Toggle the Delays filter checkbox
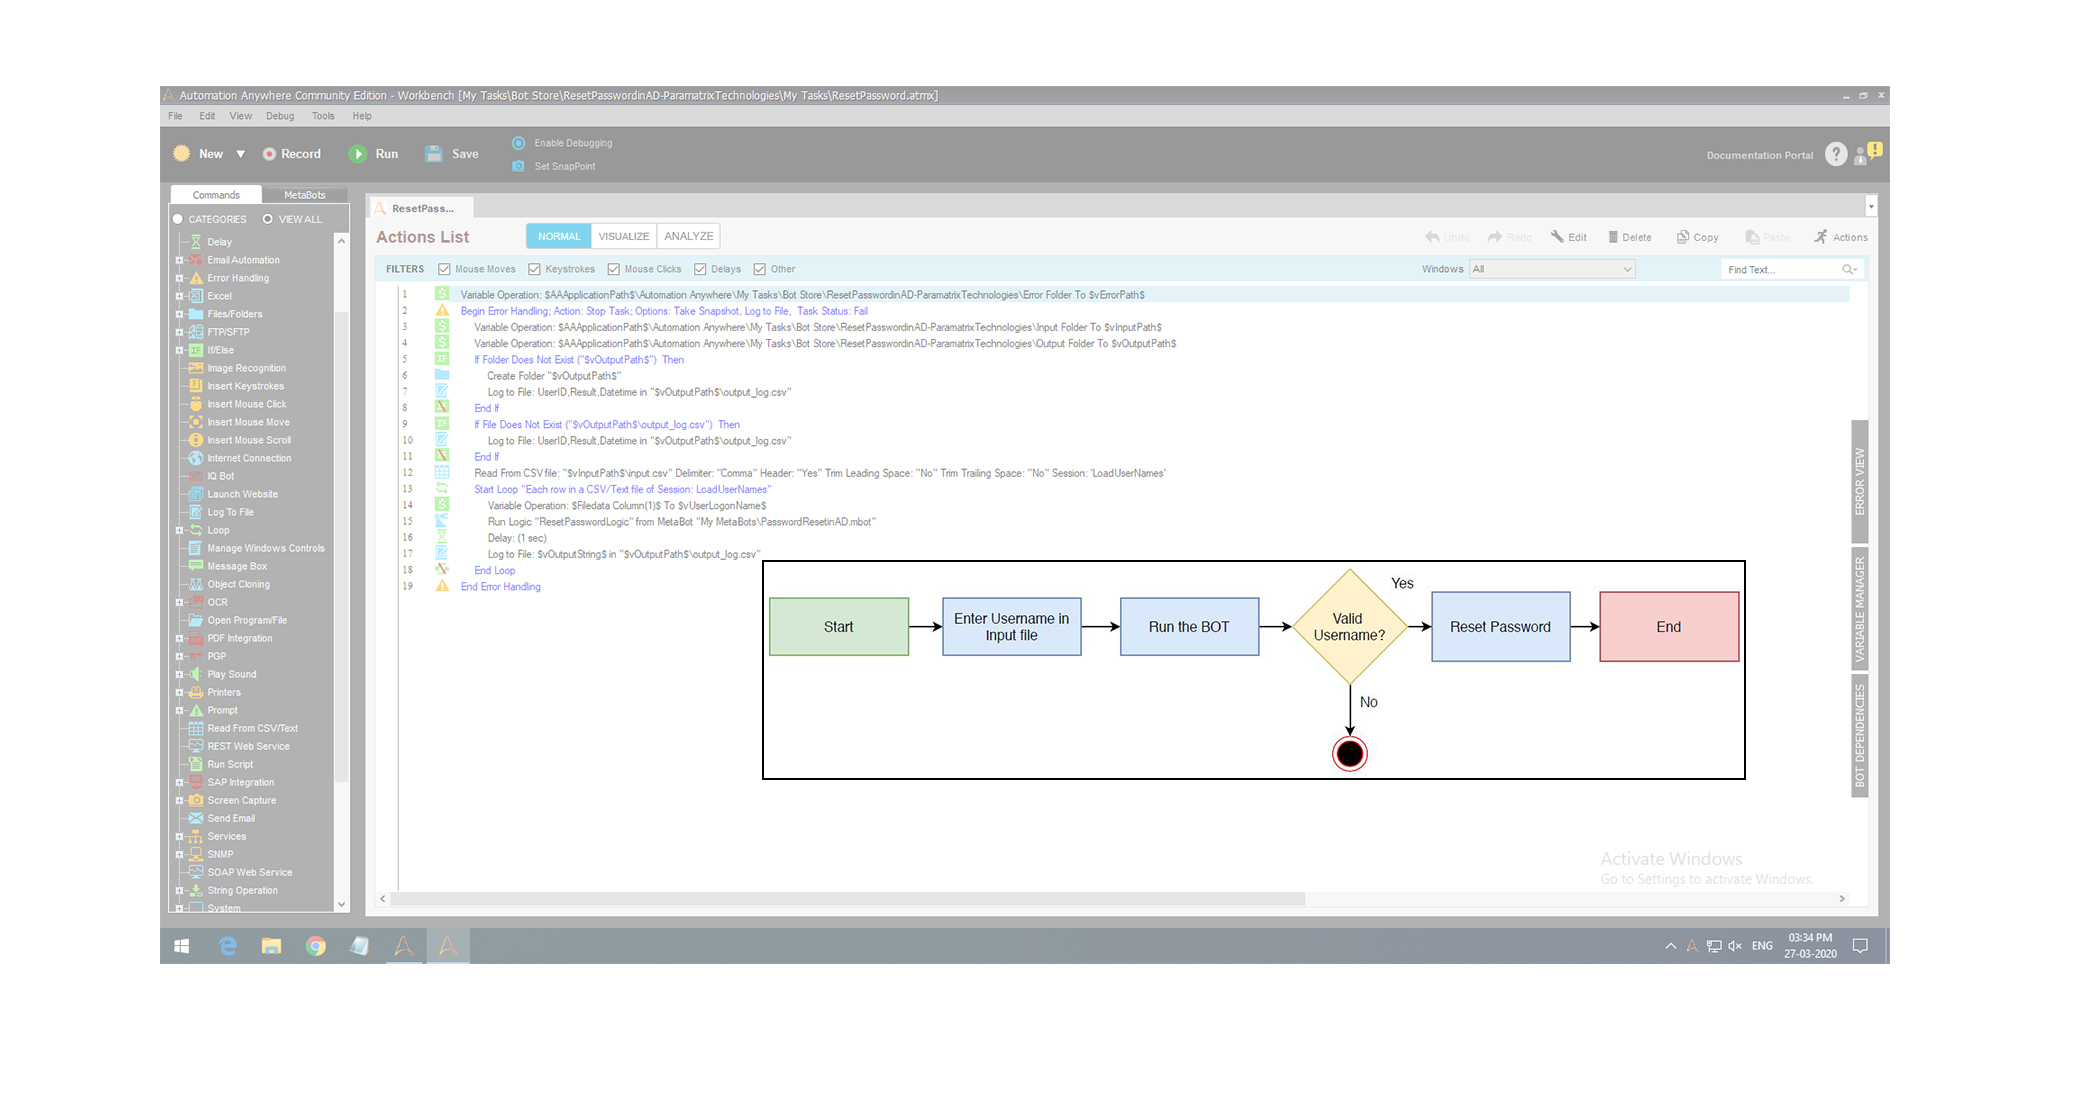2100x1100 pixels. [x=700, y=269]
